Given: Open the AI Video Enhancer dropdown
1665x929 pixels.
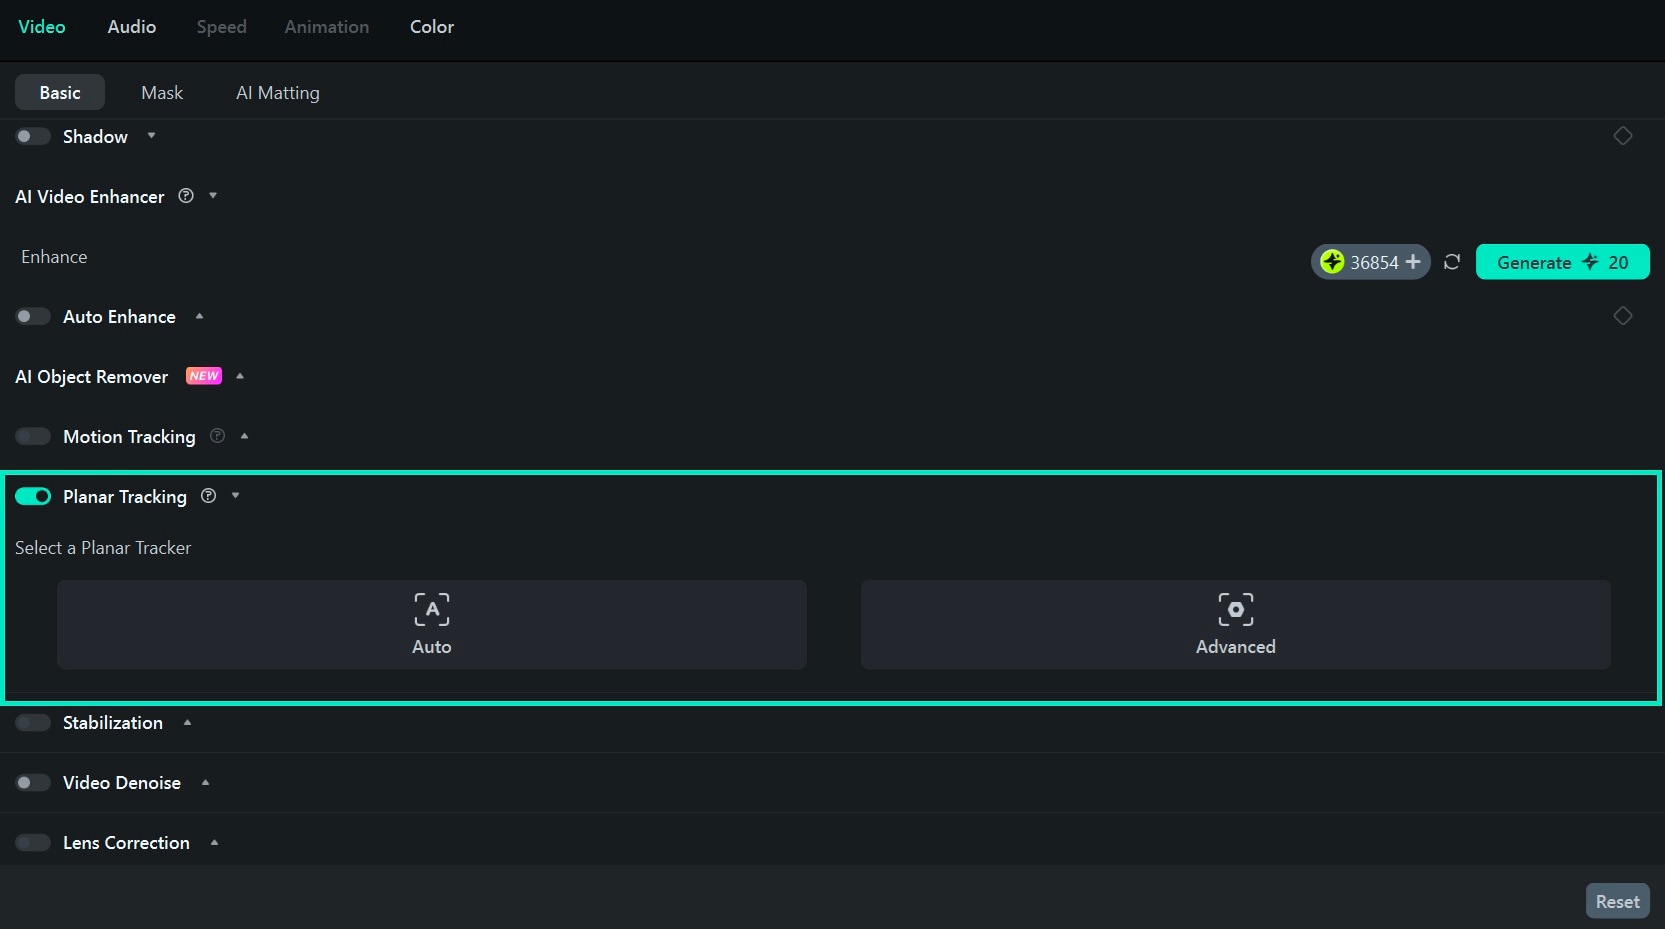Looking at the screenshot, I should [211, 196].
